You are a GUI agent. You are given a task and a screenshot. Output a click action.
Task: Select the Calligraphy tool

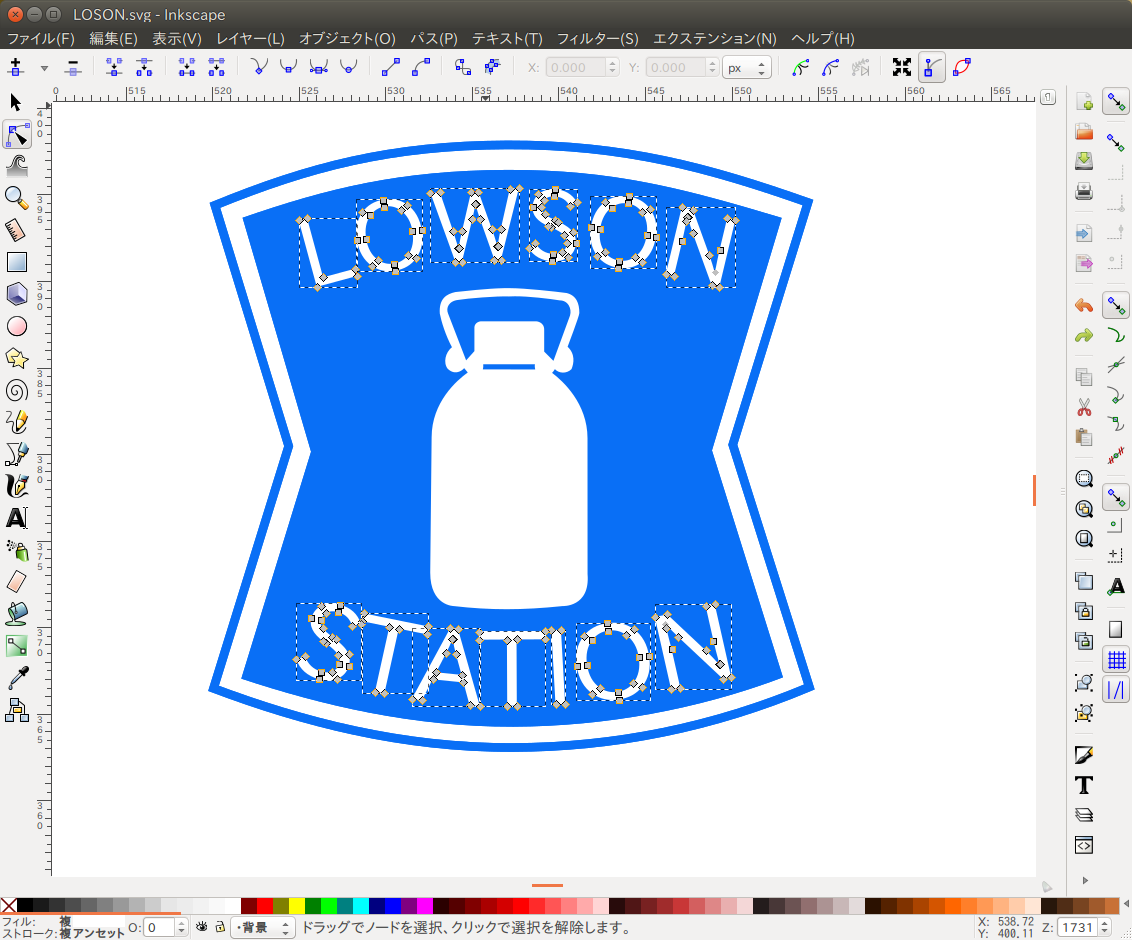17,486
